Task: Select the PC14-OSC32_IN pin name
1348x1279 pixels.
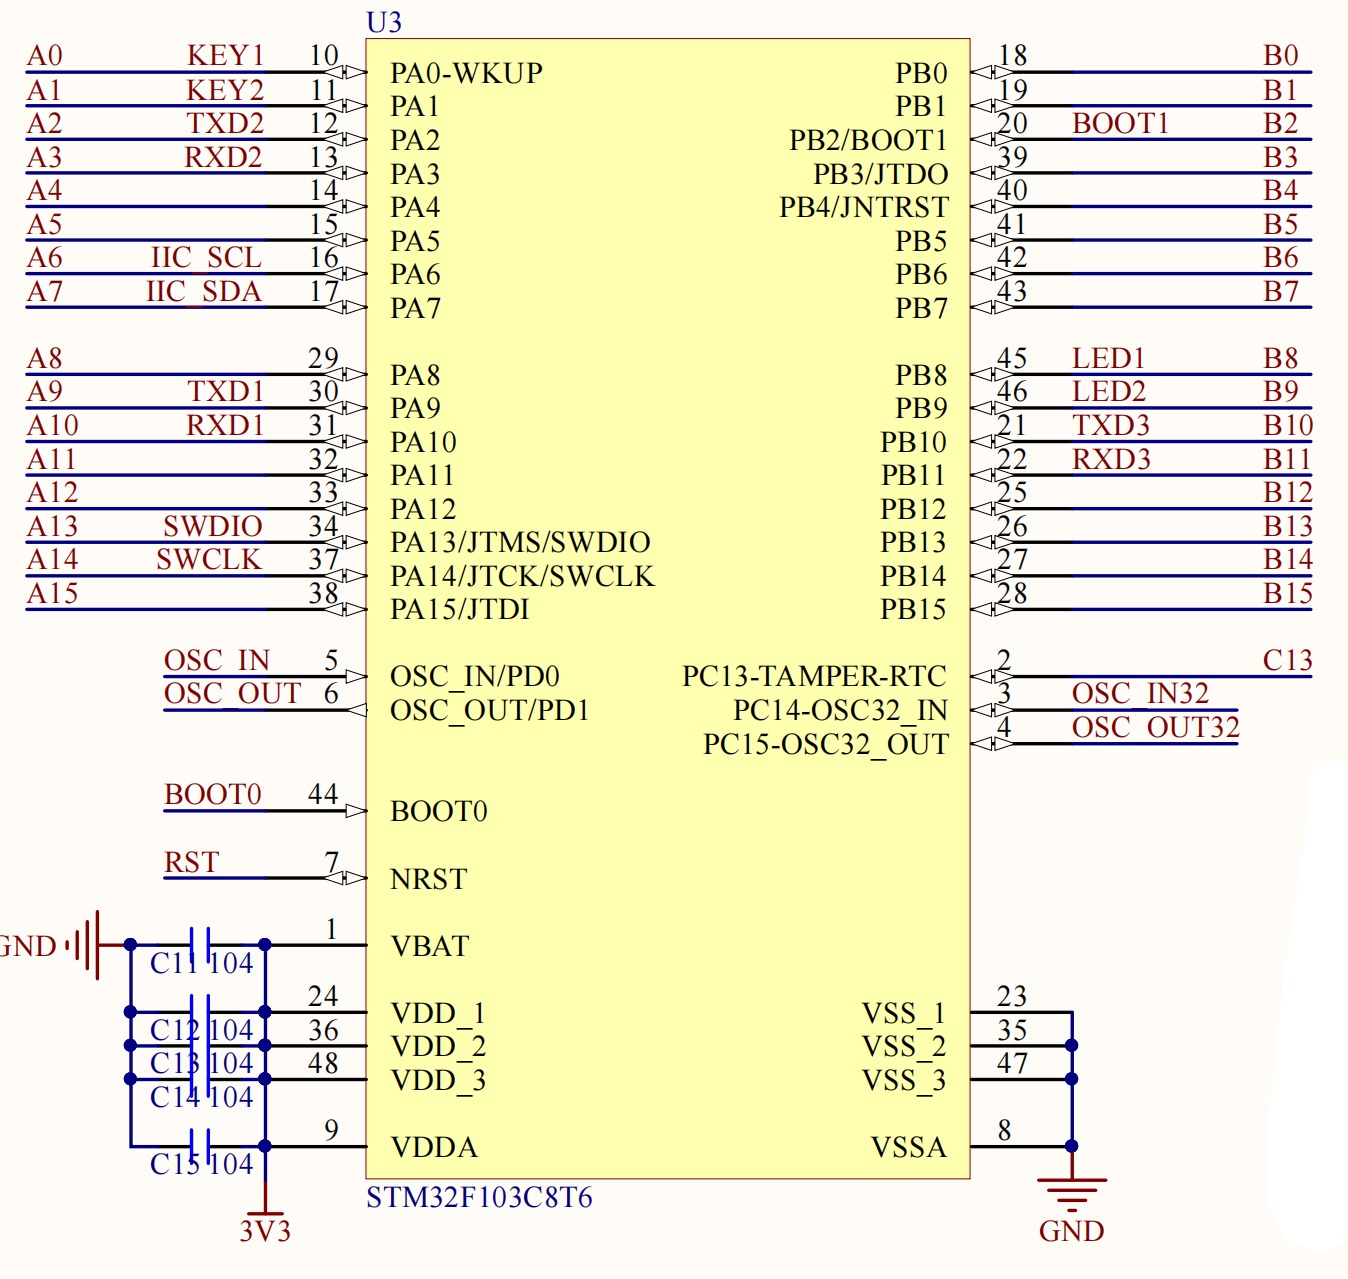Action: (x=840, y=711)
